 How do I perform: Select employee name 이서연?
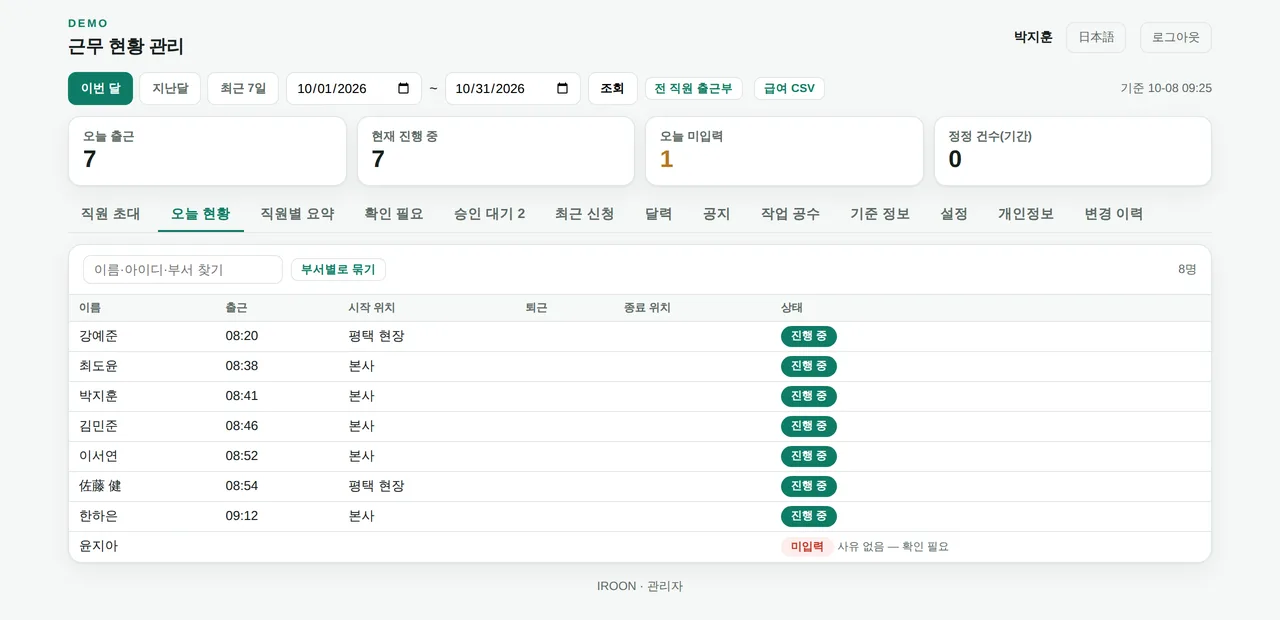(x=99, y=456)
